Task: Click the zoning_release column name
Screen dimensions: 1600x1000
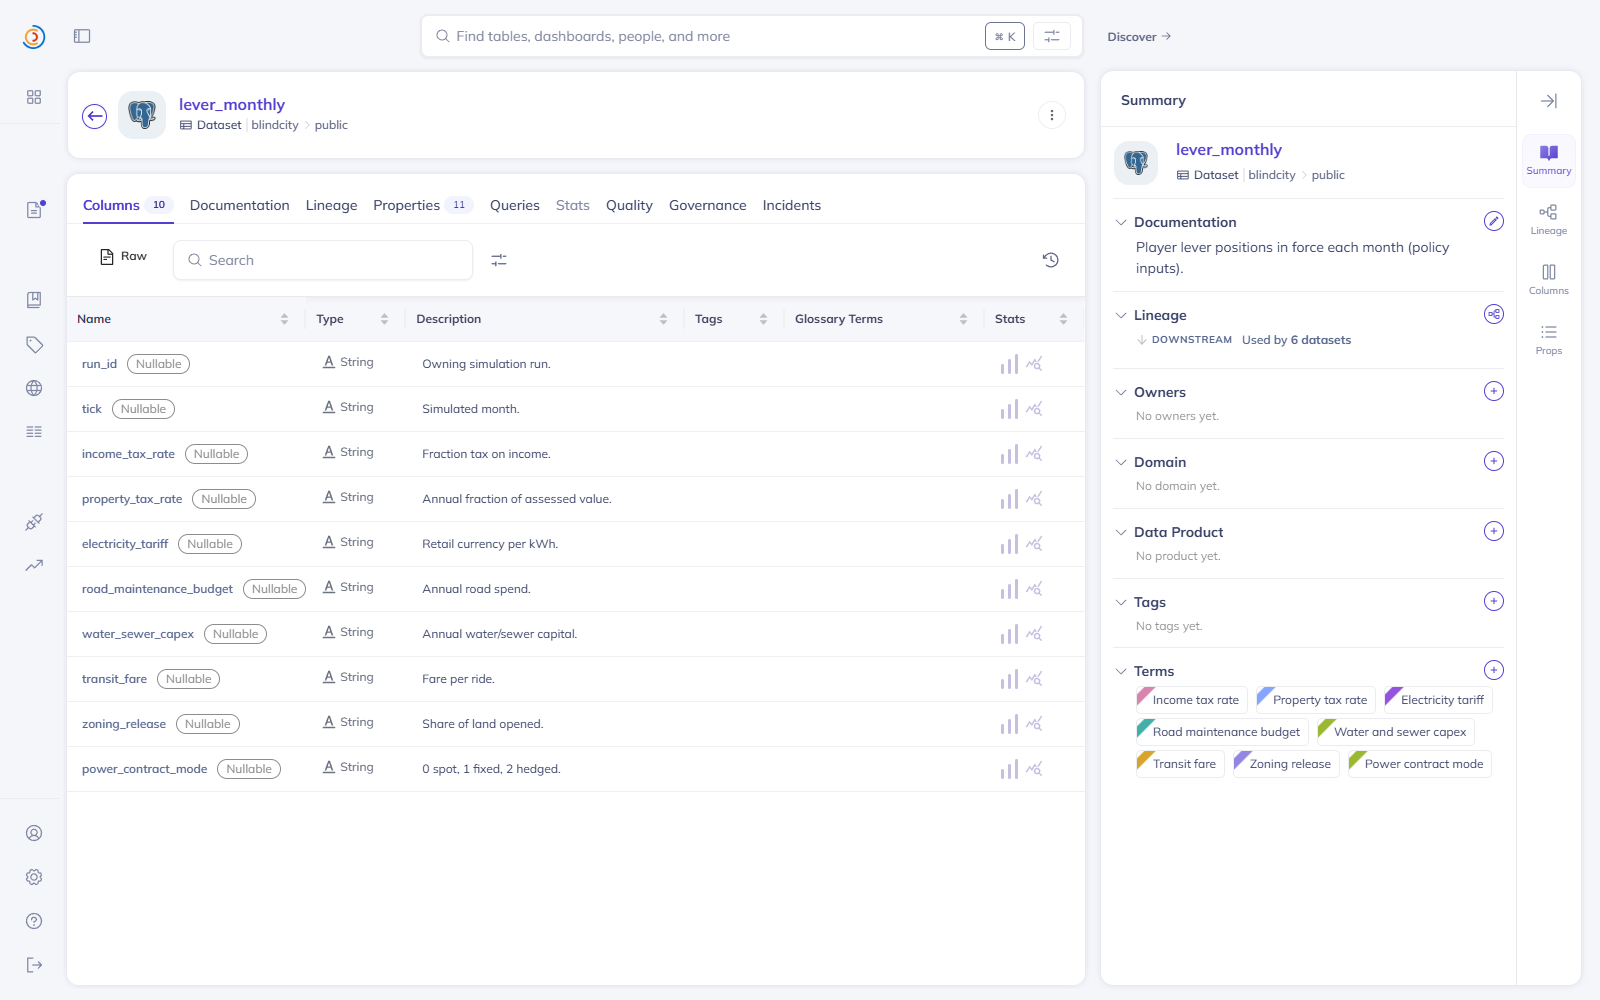Action: (x=124, y=724)
